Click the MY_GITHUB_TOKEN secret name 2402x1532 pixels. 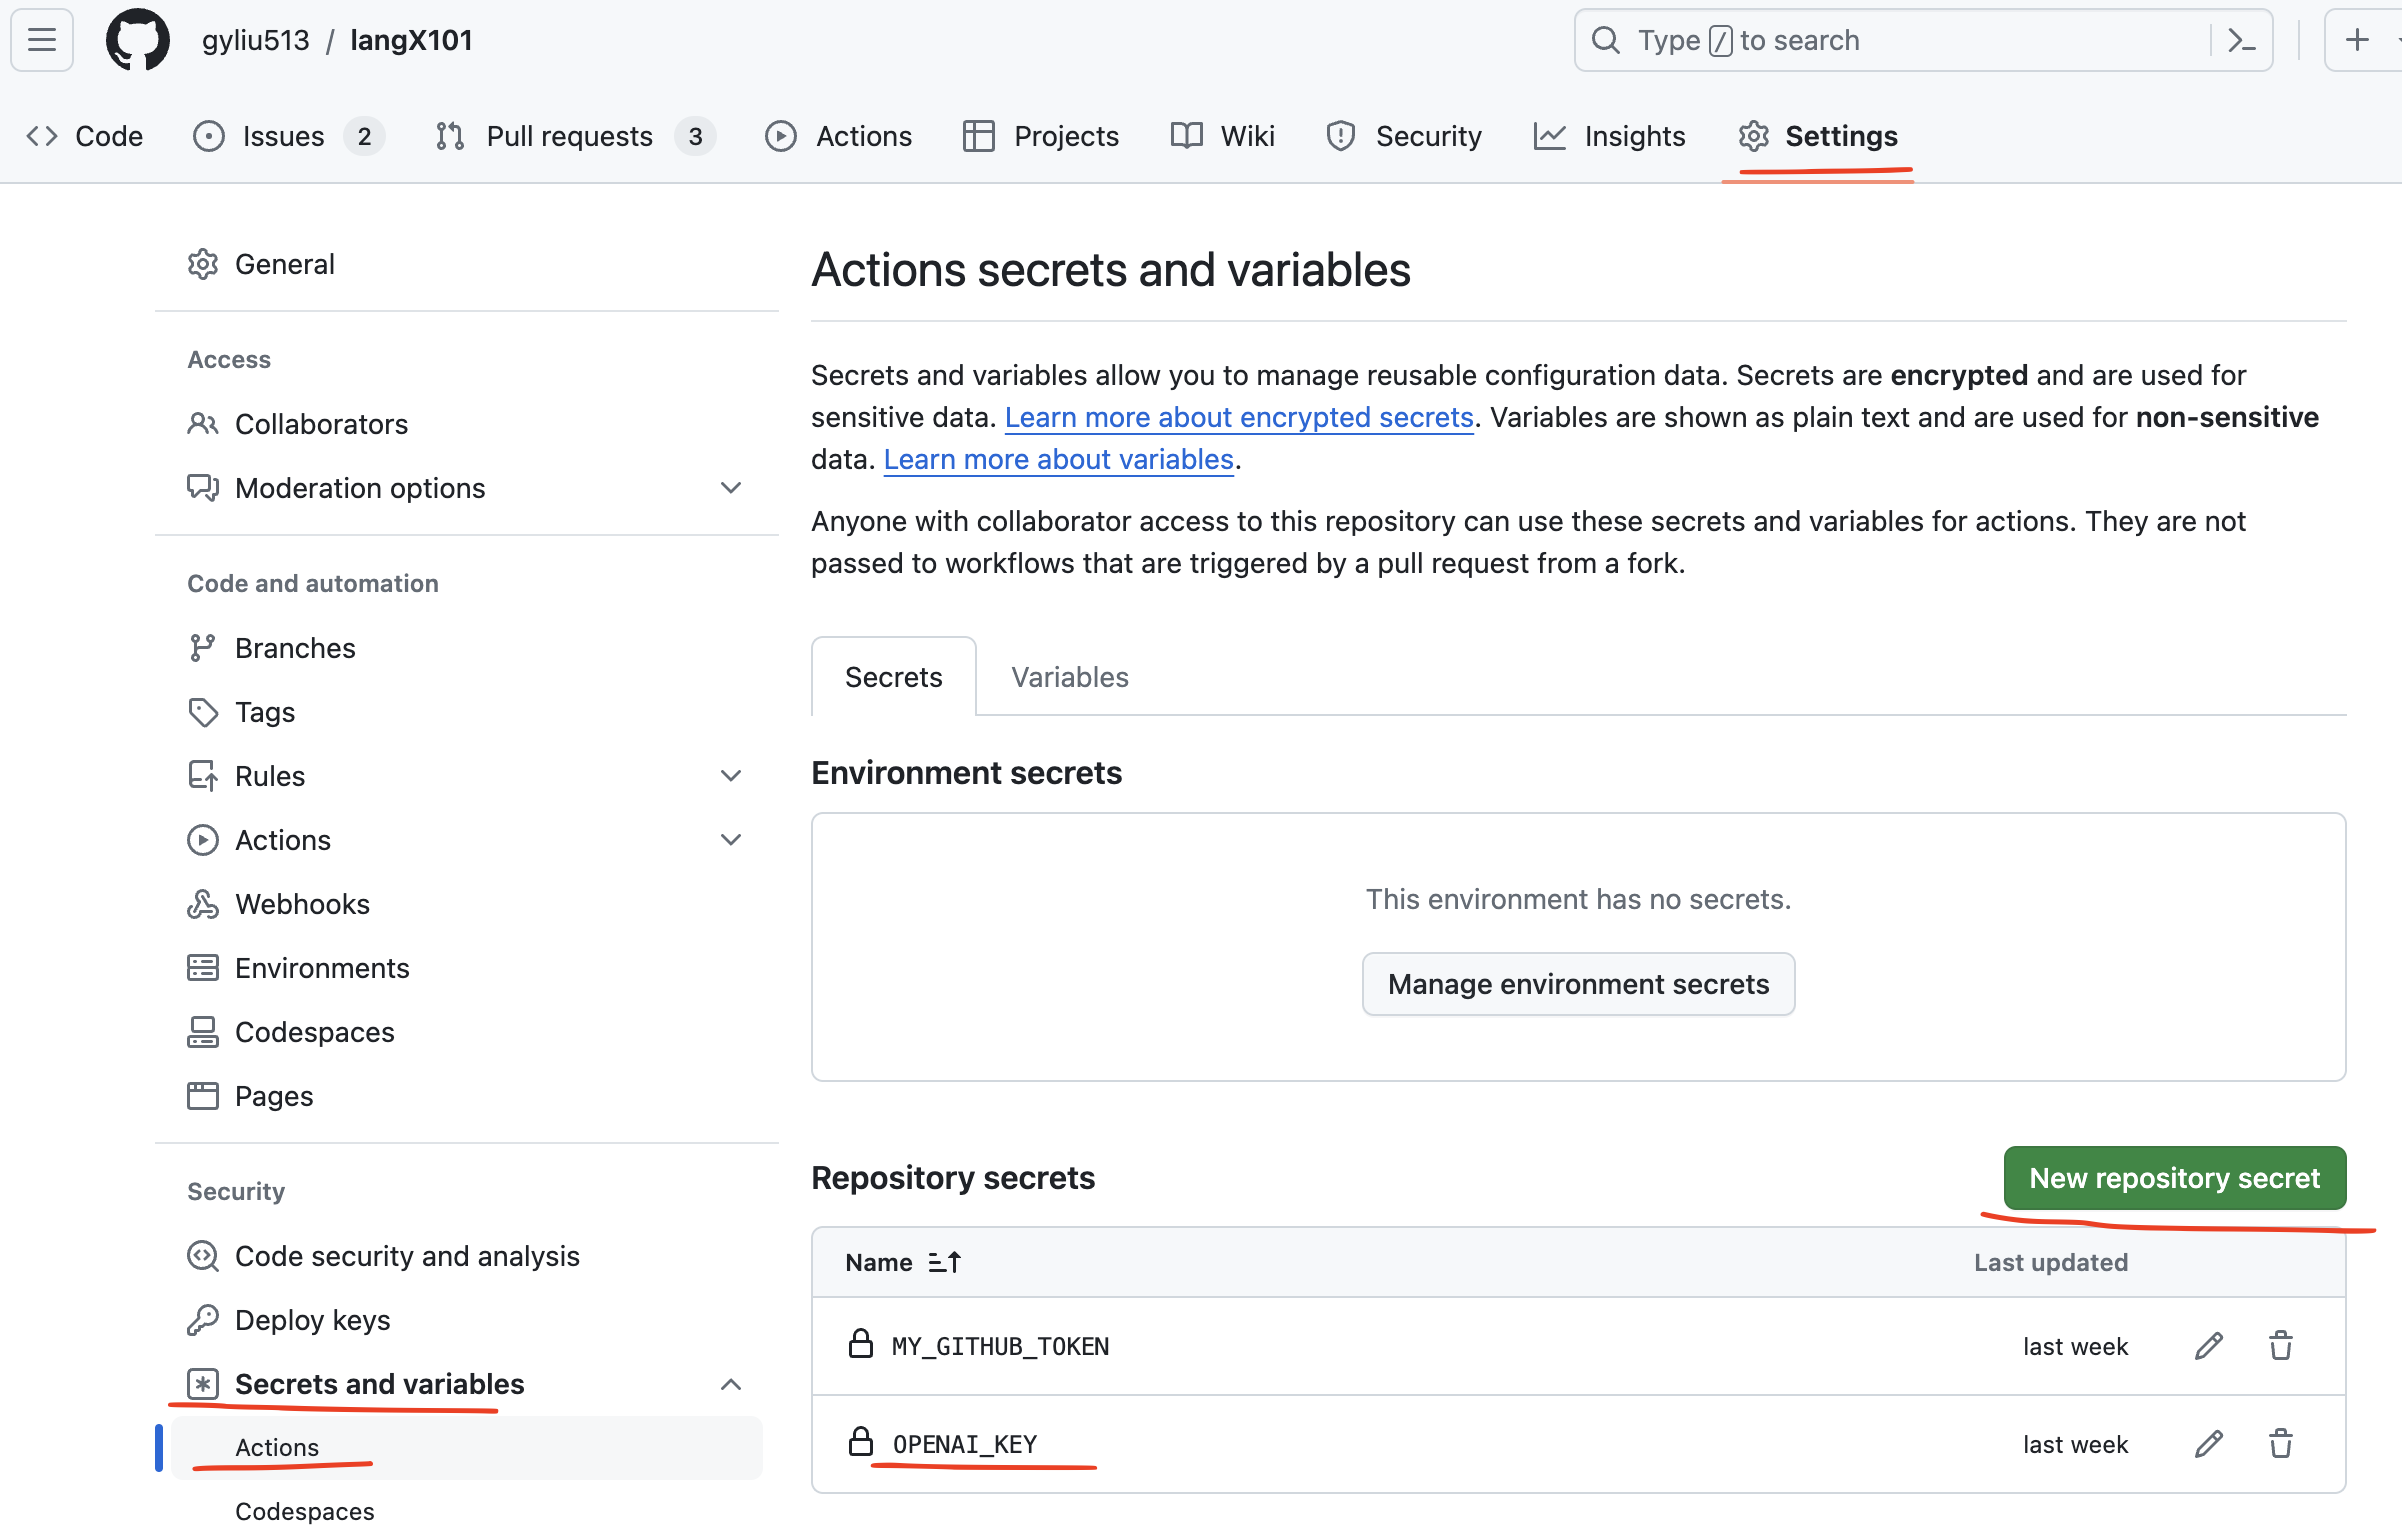coord(1001,1346)
